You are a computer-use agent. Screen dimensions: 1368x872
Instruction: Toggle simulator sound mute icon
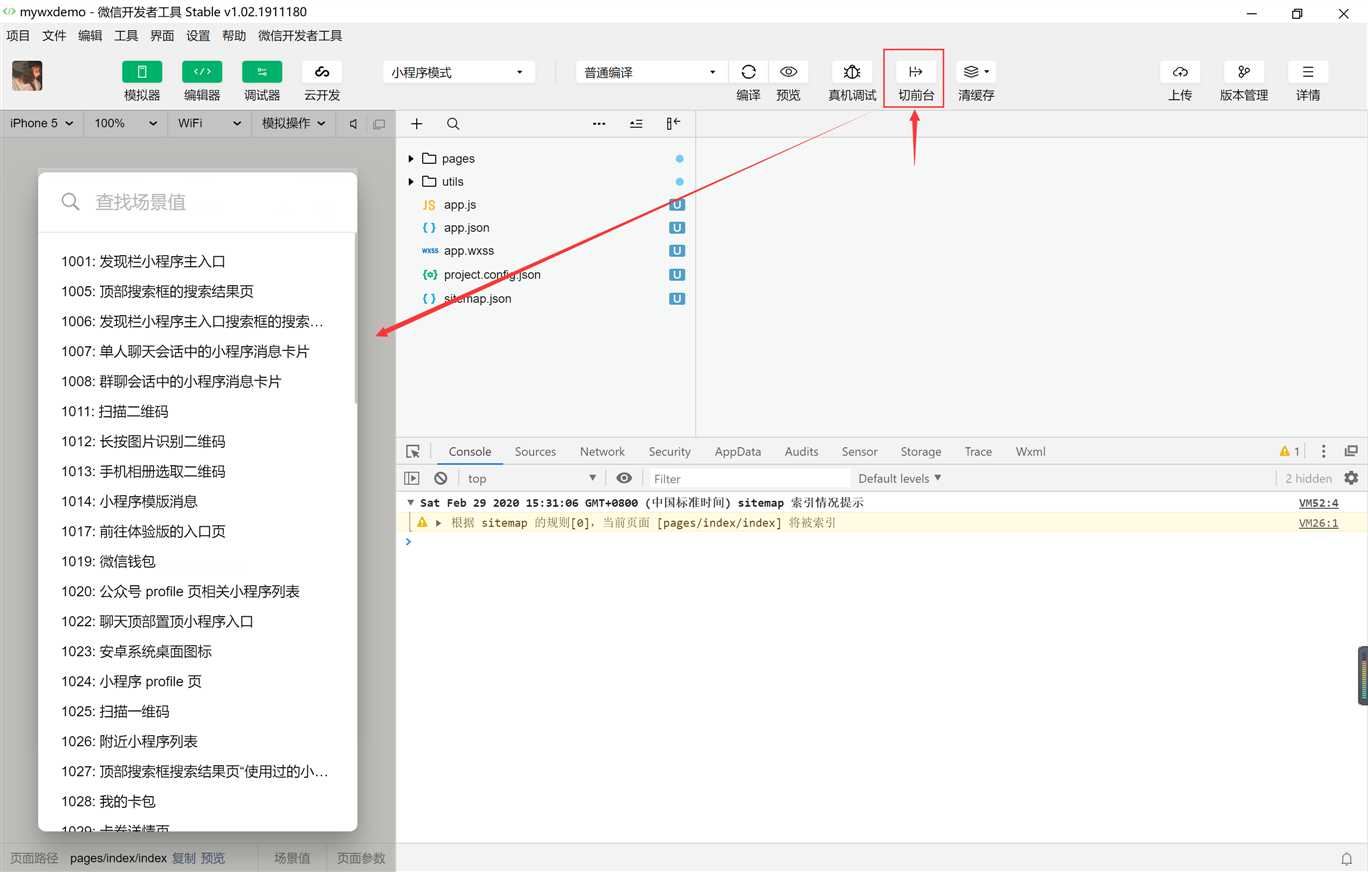point(353,124)
